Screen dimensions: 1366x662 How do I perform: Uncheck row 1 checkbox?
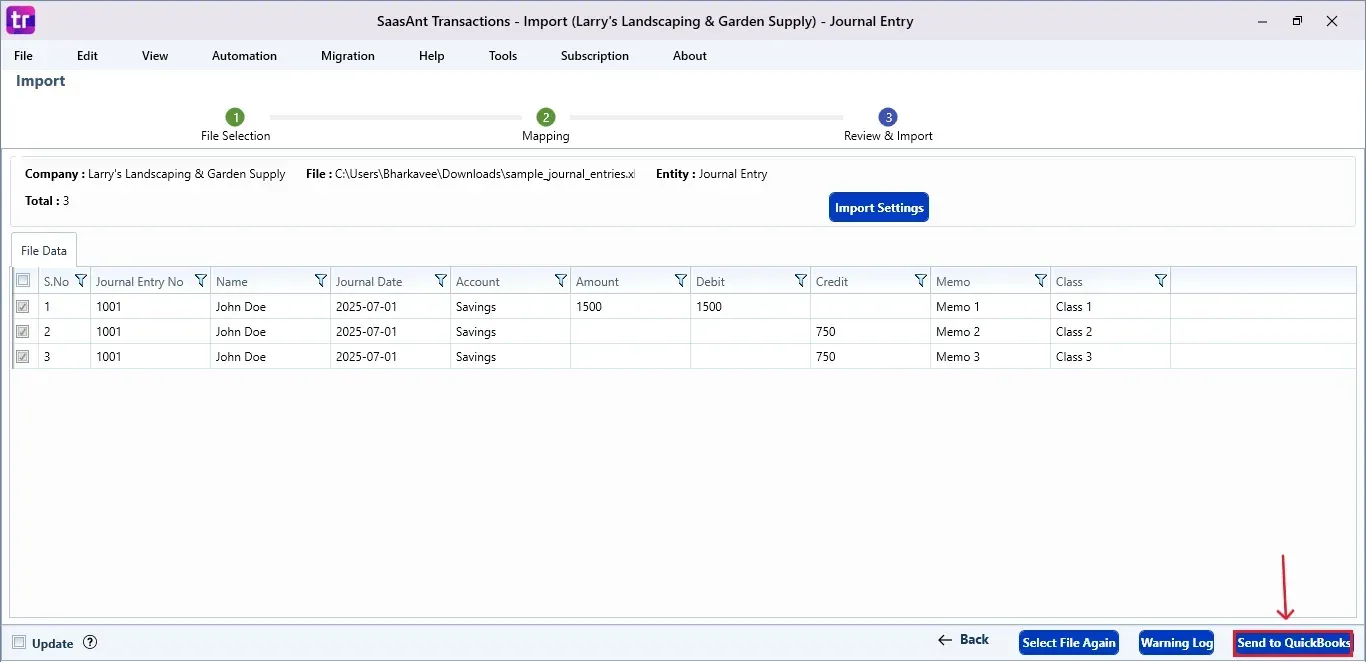(x=23, y=306)
